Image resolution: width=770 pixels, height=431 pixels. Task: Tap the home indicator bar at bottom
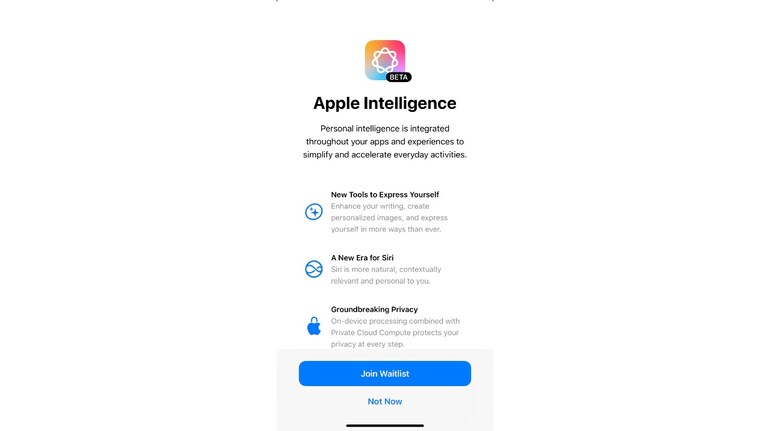pyautogui.click(x=385, y=426)
